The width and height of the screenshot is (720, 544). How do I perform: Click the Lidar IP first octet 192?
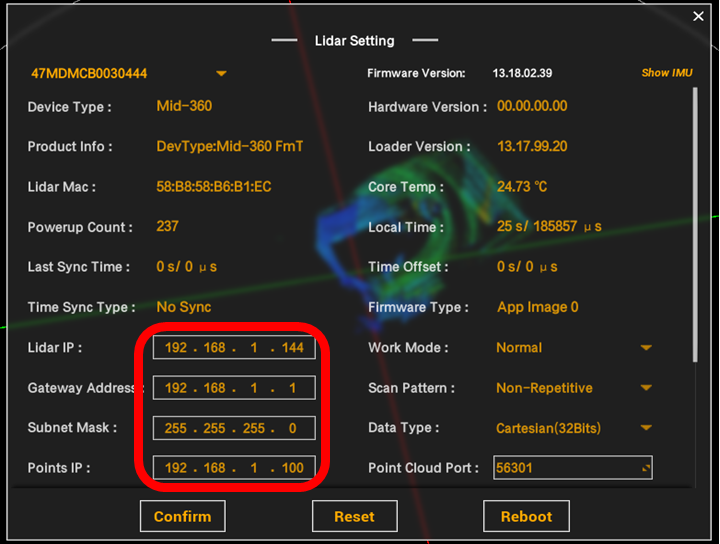point(176,348)
